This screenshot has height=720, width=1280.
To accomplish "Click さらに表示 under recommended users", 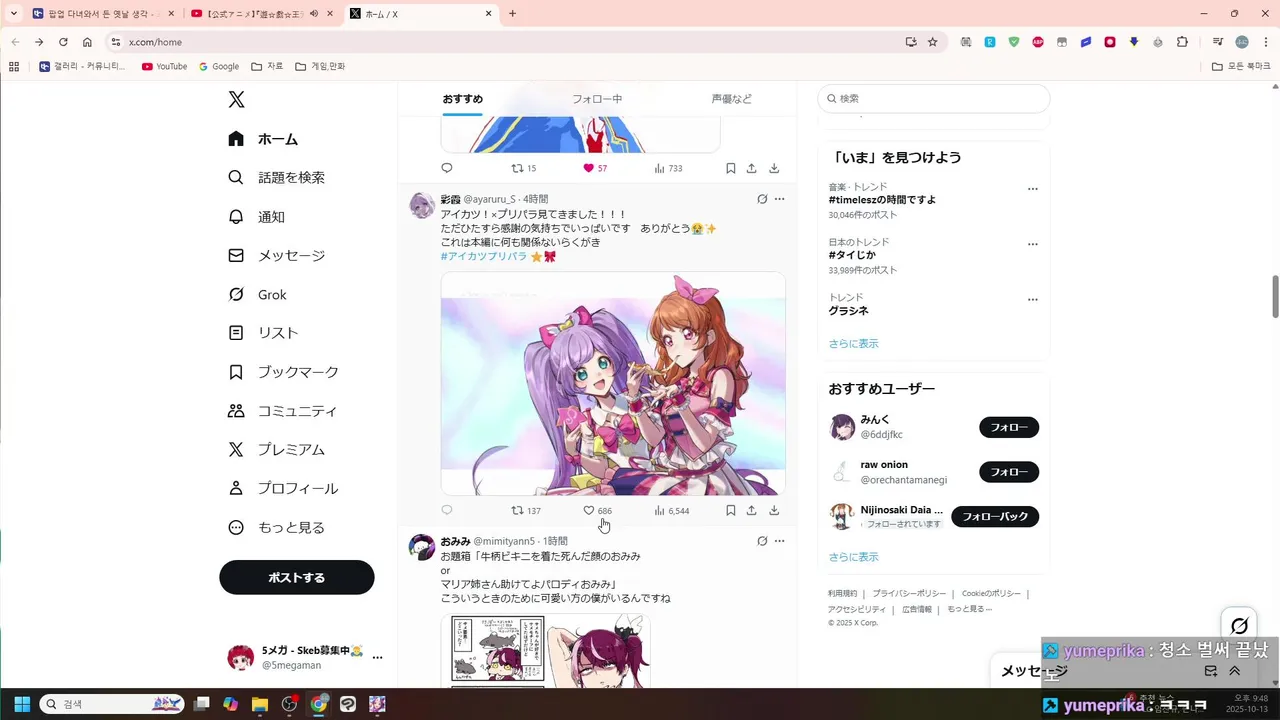I will click(853, 557).
